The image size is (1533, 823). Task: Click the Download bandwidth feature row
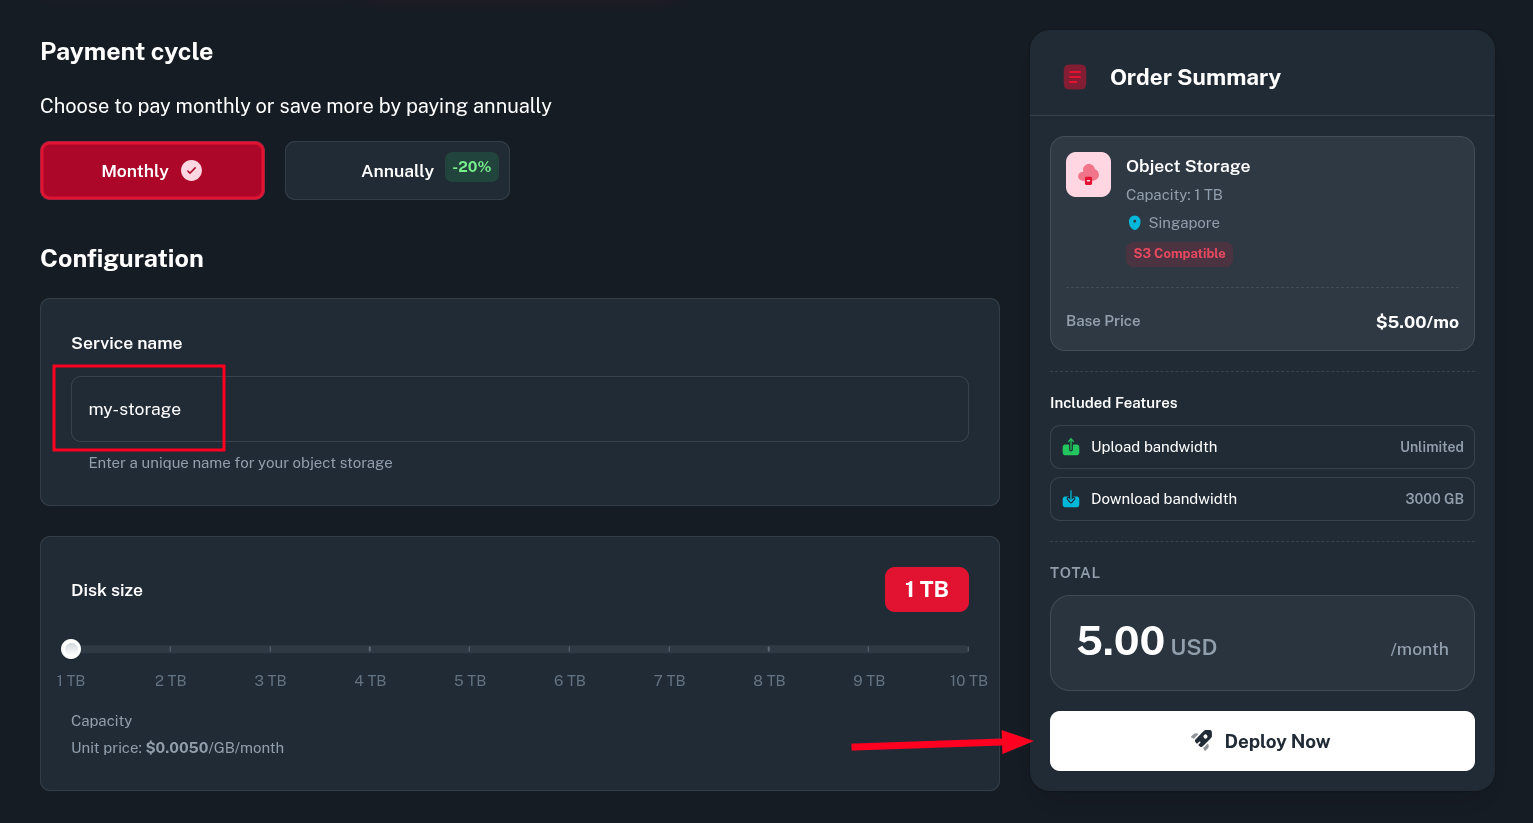[x=1262, y=499]
